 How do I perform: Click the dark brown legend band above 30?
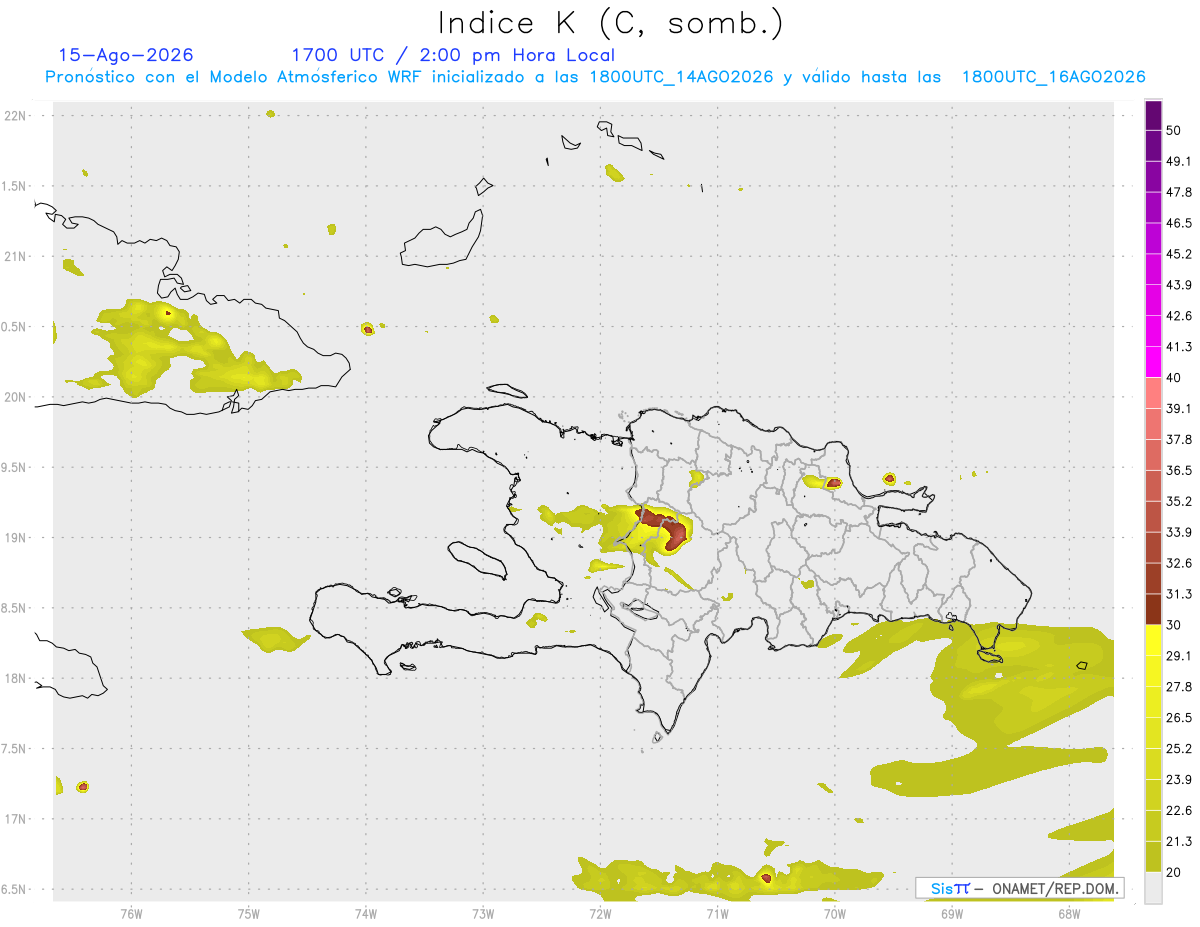click(x=1154, y=609)
